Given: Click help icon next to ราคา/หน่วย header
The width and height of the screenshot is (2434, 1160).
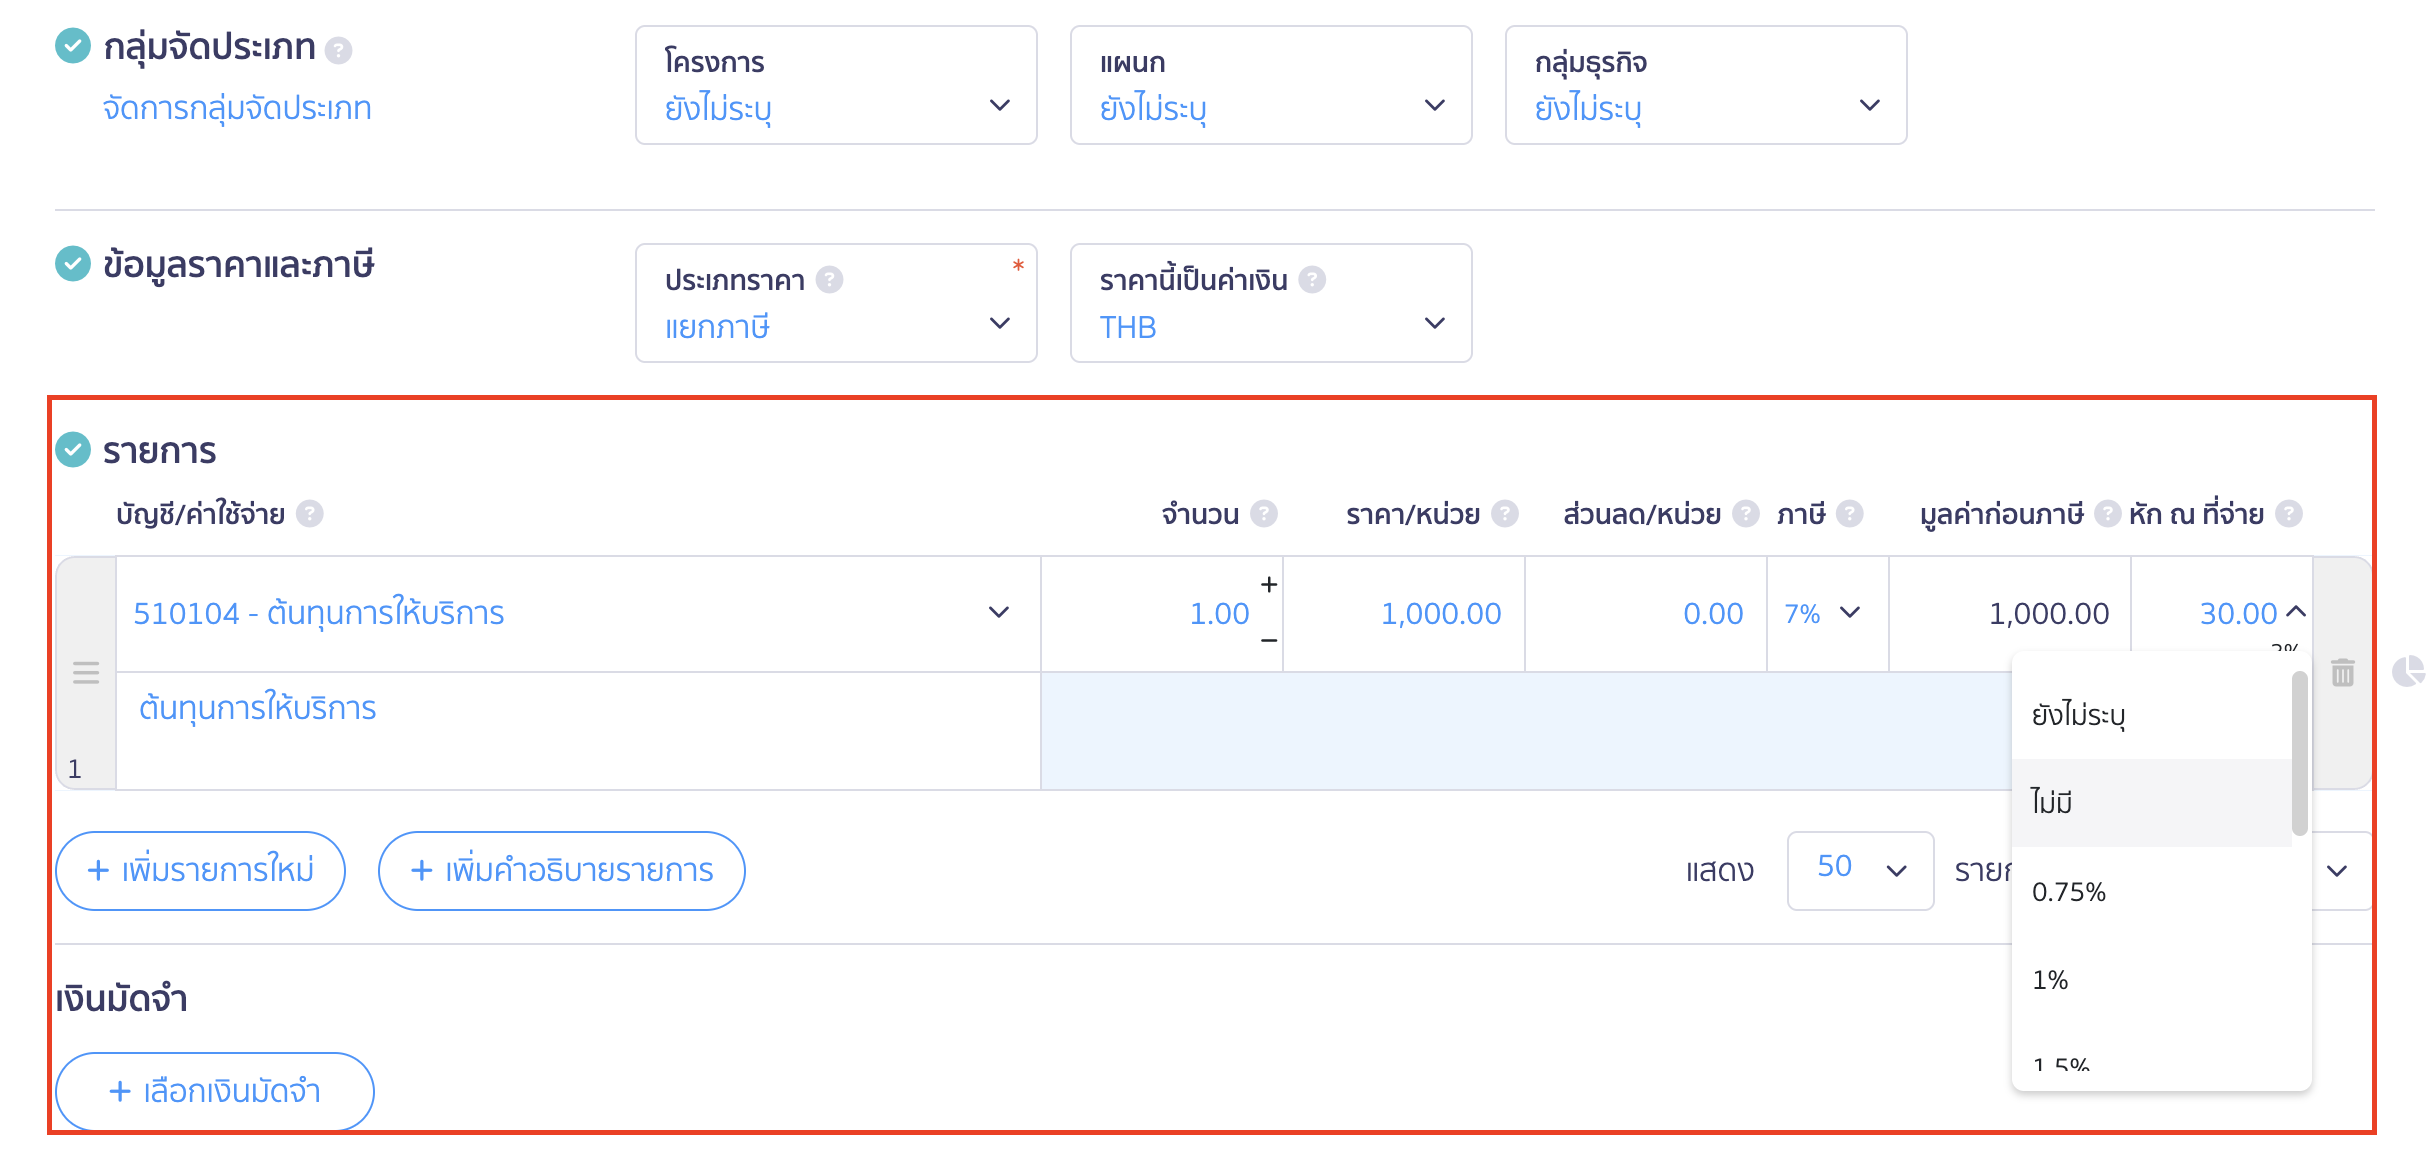Looking at the screenshot, I should tap(1504, 514).
